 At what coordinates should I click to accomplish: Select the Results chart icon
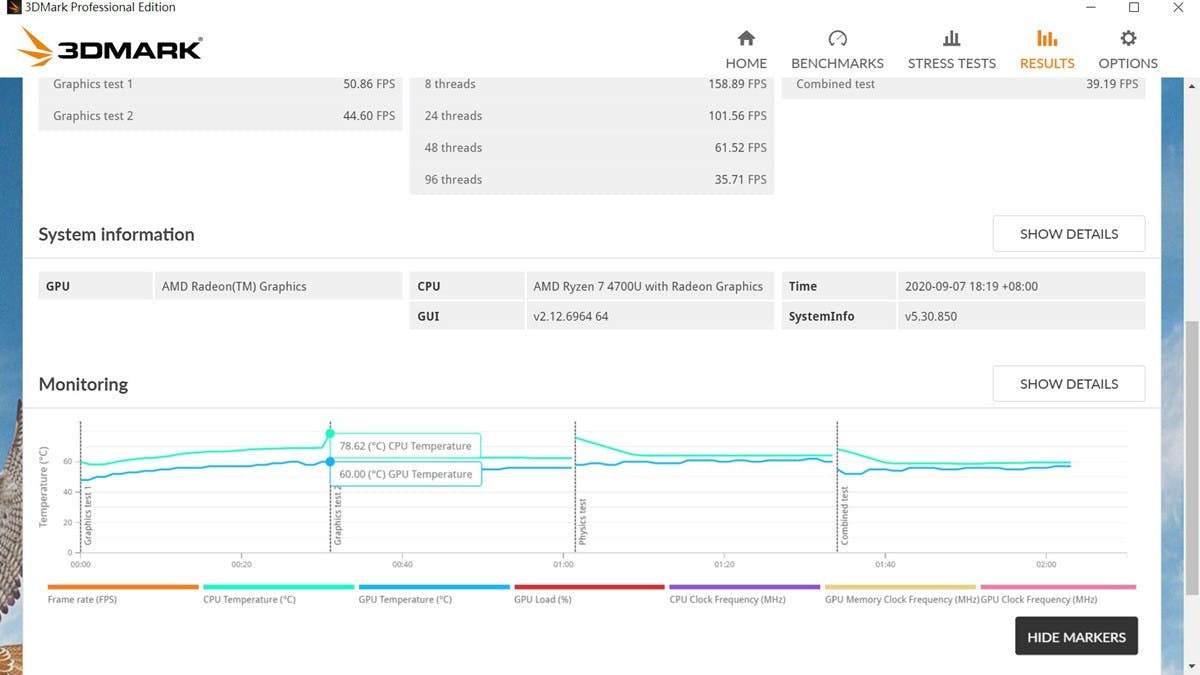(x=1046, y=38)
